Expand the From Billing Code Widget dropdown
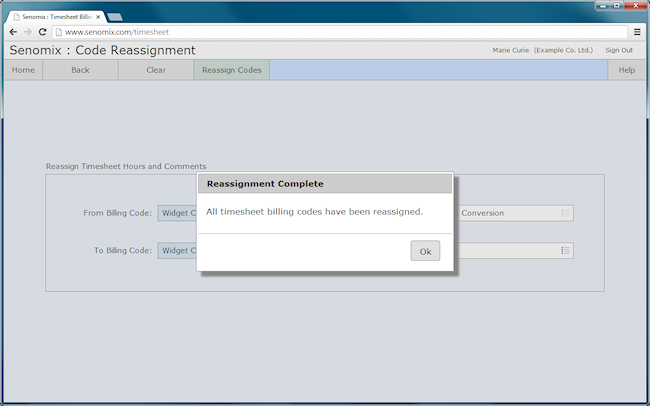650x406 pixels. click(177, 213)
